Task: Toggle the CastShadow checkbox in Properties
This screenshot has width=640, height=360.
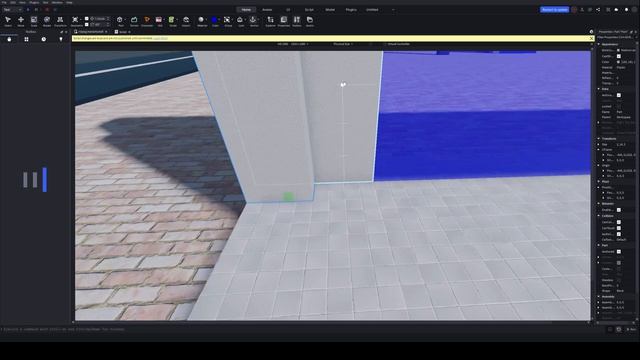Action: point(619,56)
